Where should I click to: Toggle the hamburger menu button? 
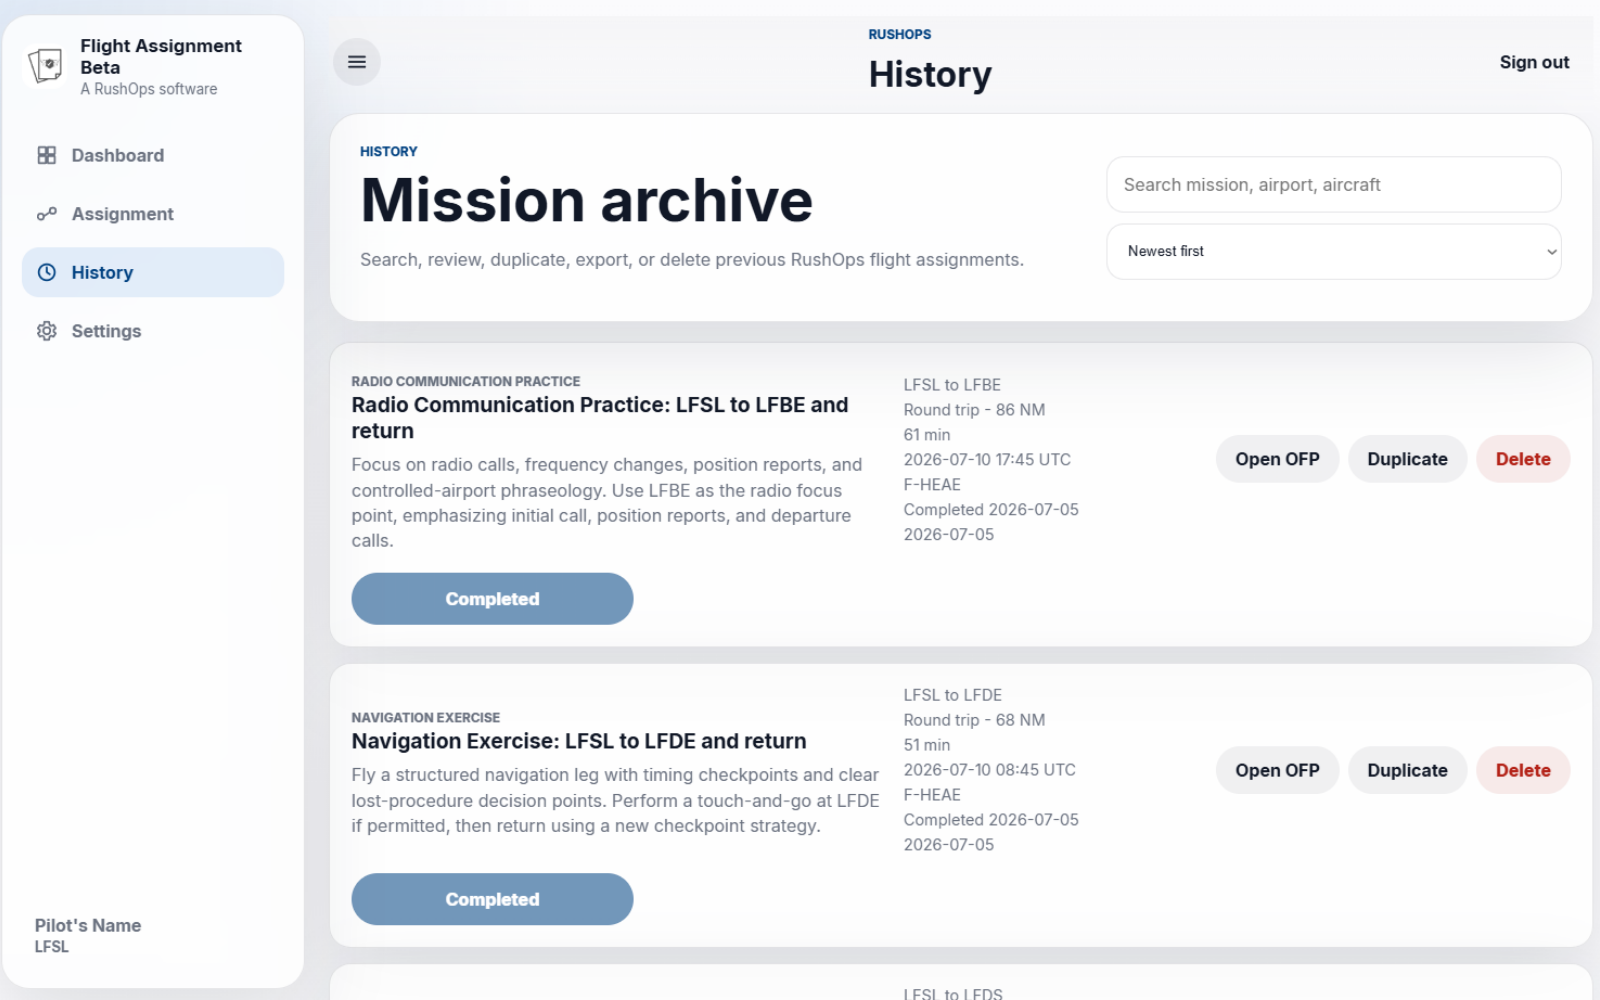(x=357, y=62)
